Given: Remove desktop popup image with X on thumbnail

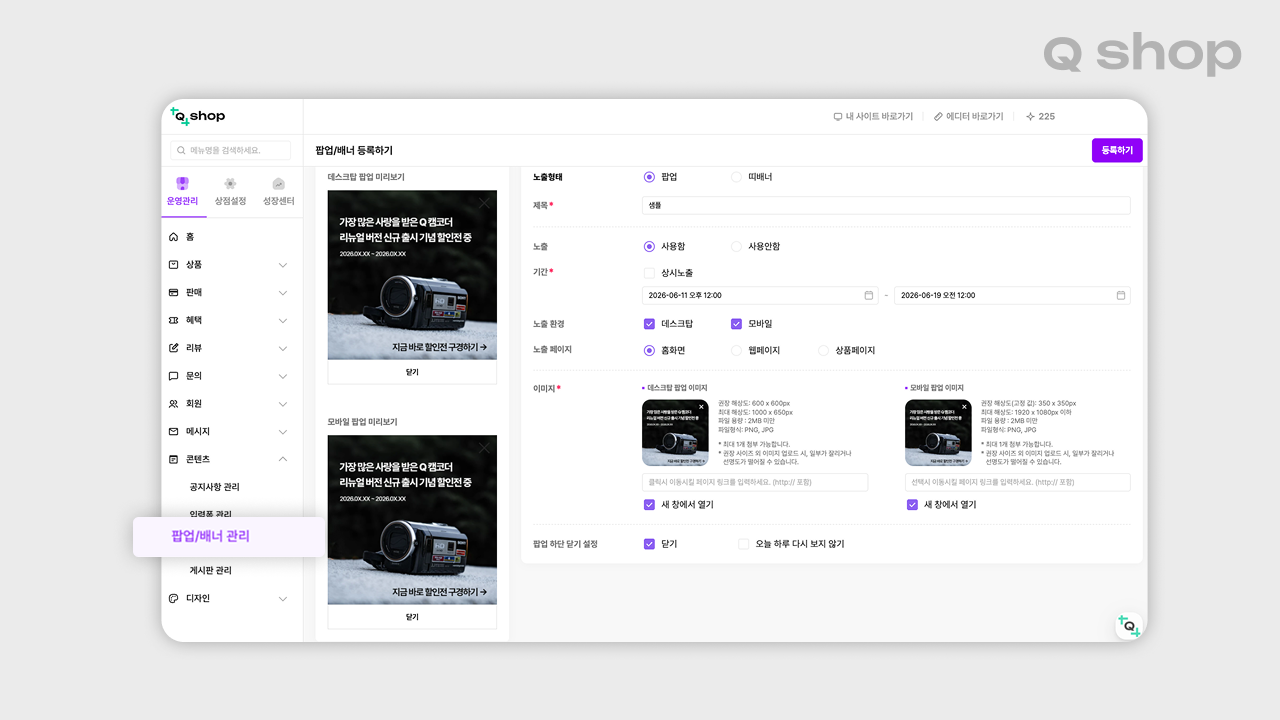Looking at the screenshot, I should (x=701, y=407).
